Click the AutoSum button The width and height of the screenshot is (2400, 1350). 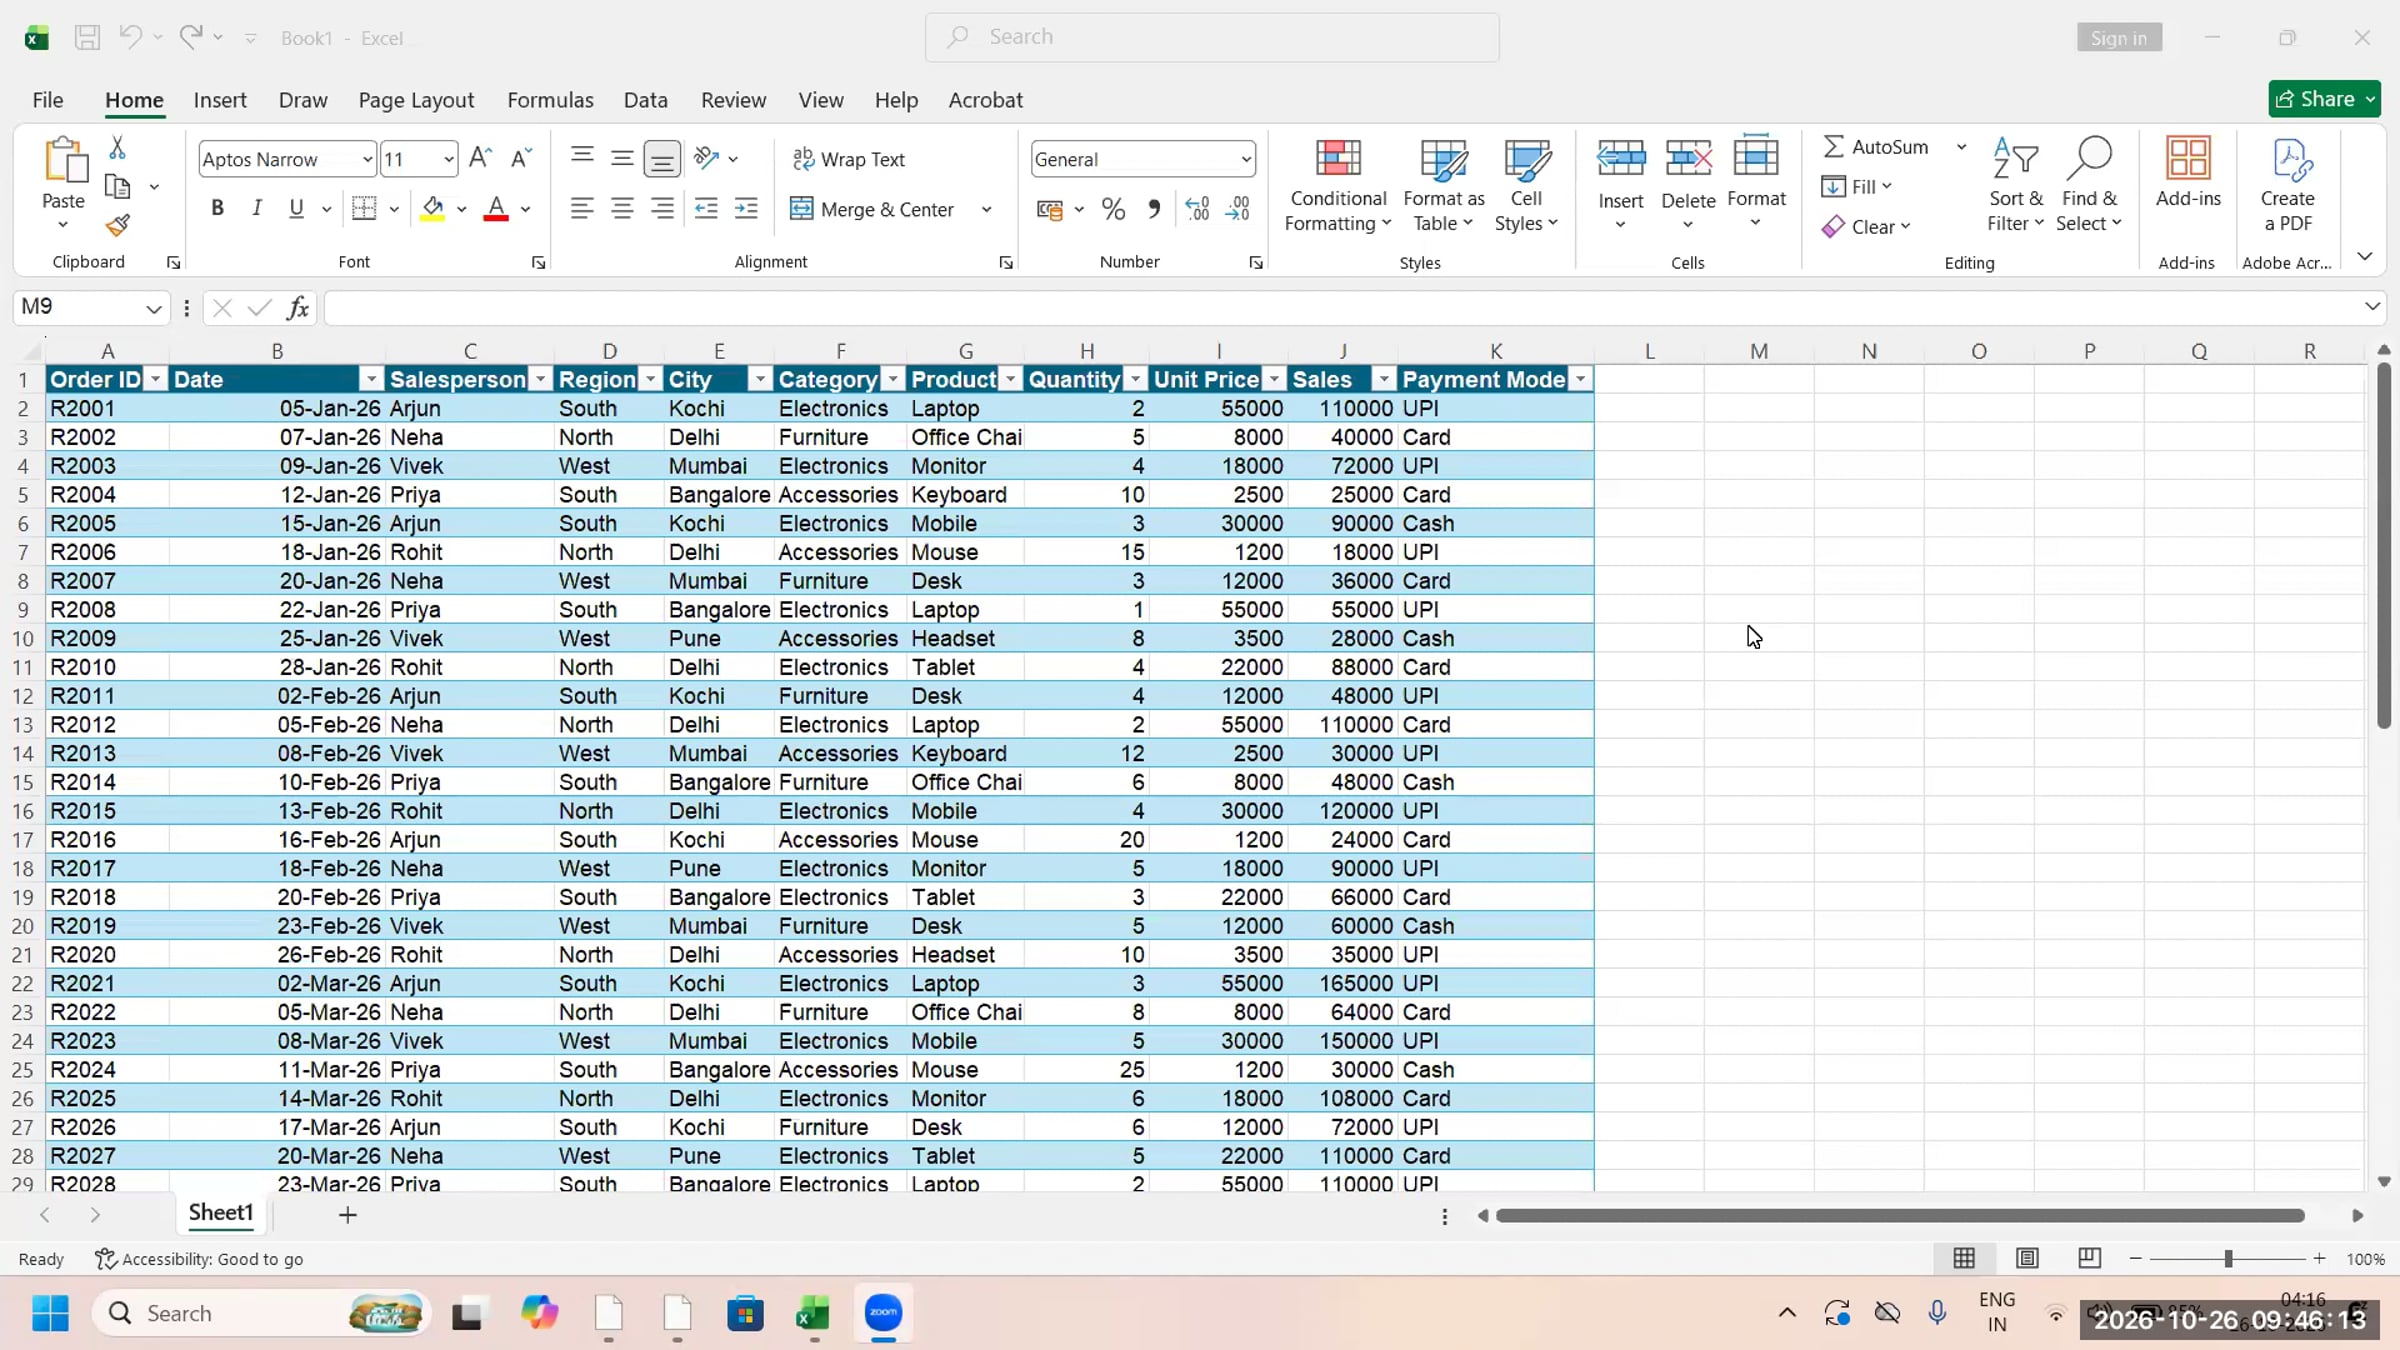(x=1876, y=147)
